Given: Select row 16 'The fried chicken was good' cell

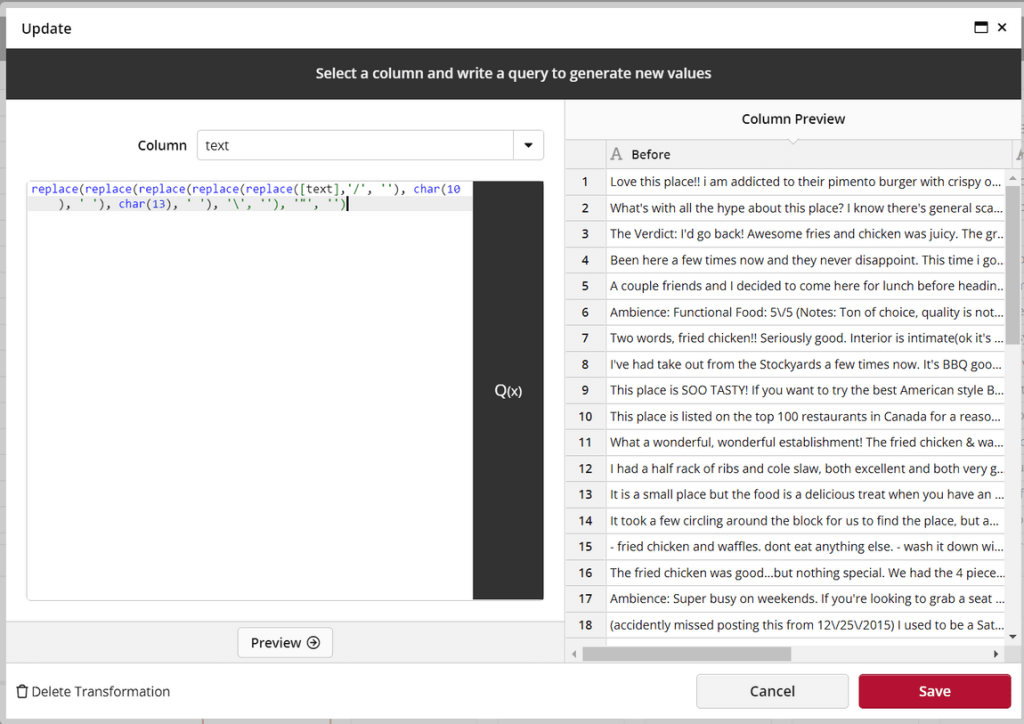Looking at the screenshot, I should click(x=806, y=573).
